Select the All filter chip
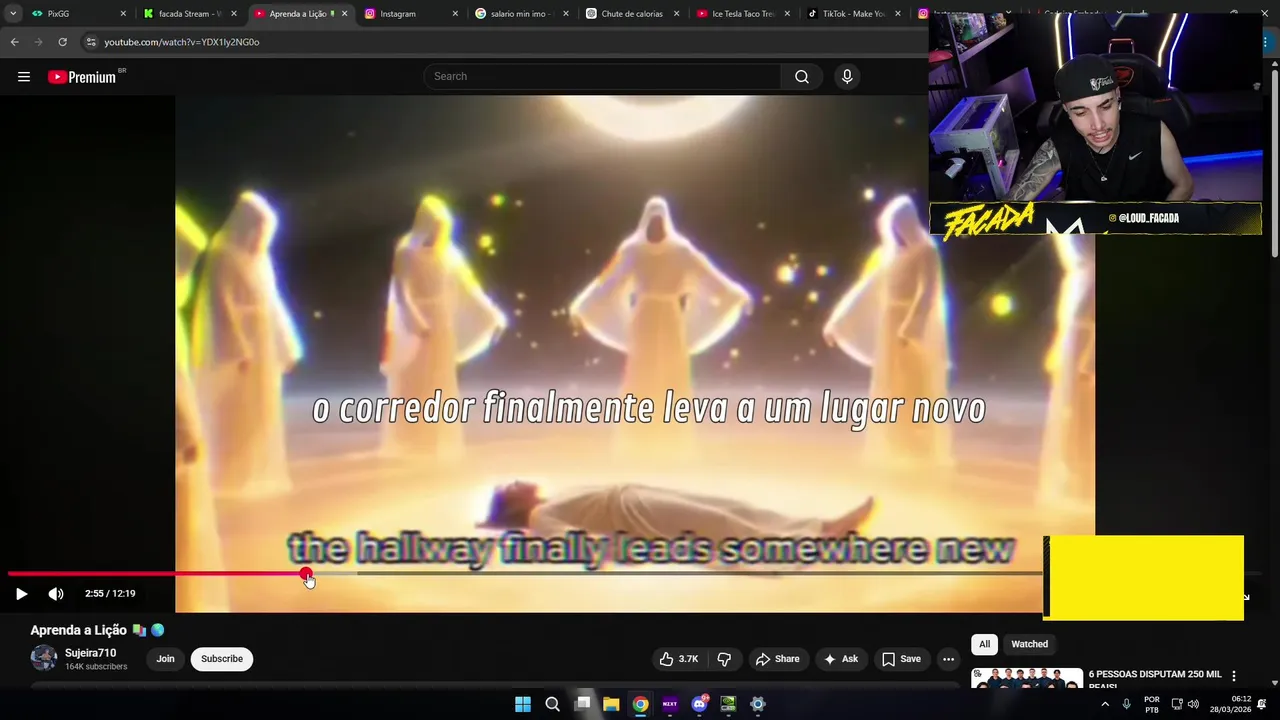This screenshot has width=1280, height=720. [x=985, y=644]
